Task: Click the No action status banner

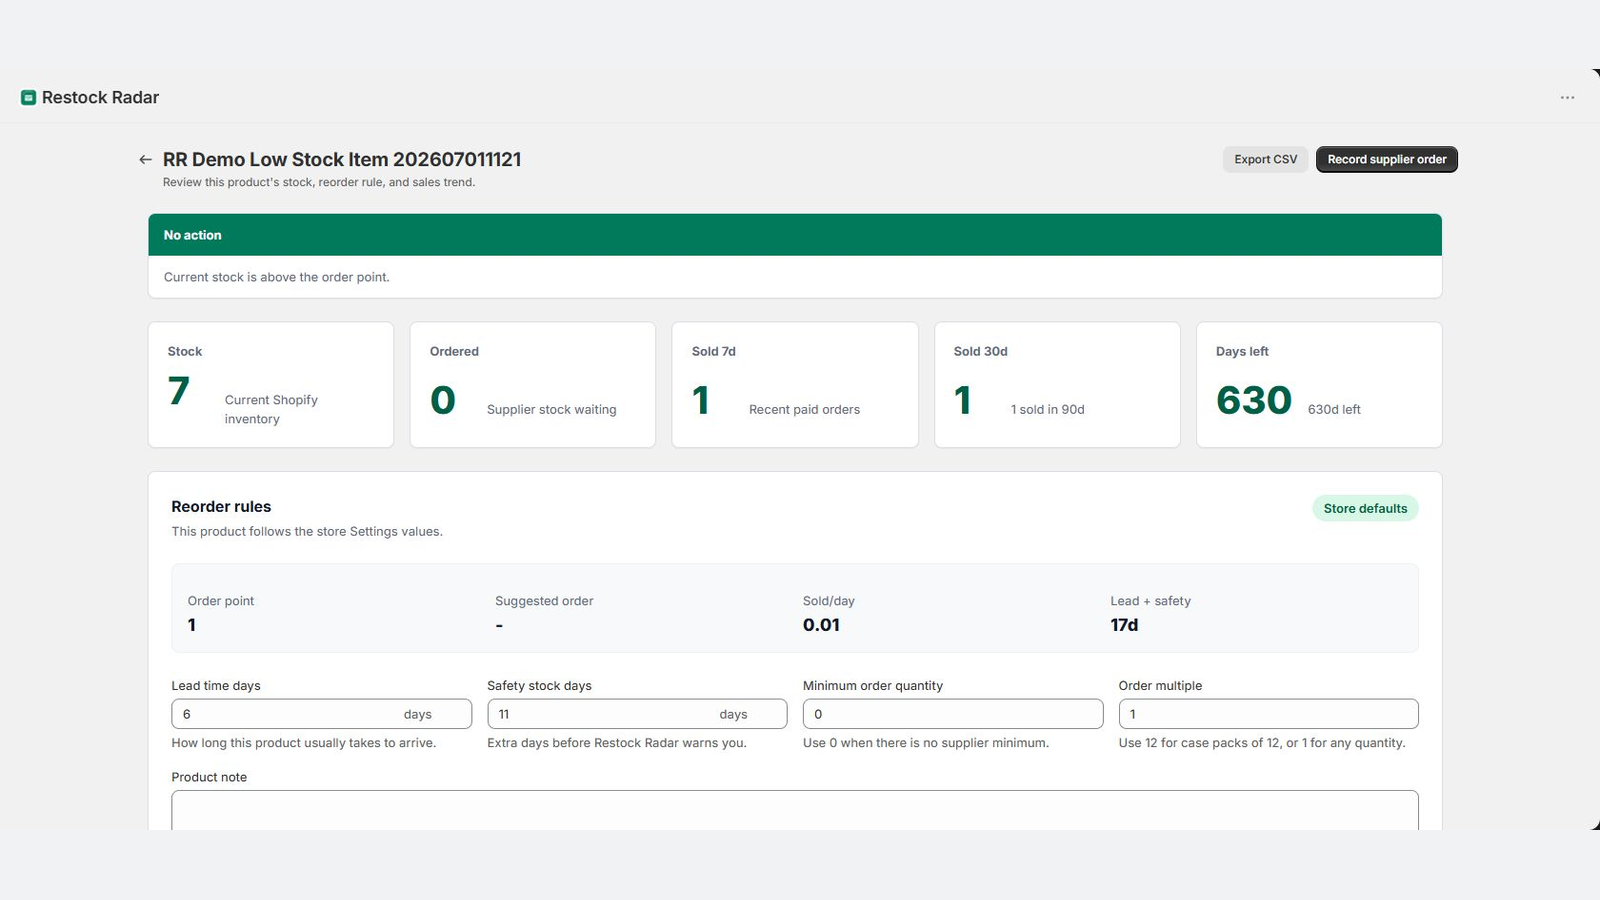Action: click(x=795, y=235)
